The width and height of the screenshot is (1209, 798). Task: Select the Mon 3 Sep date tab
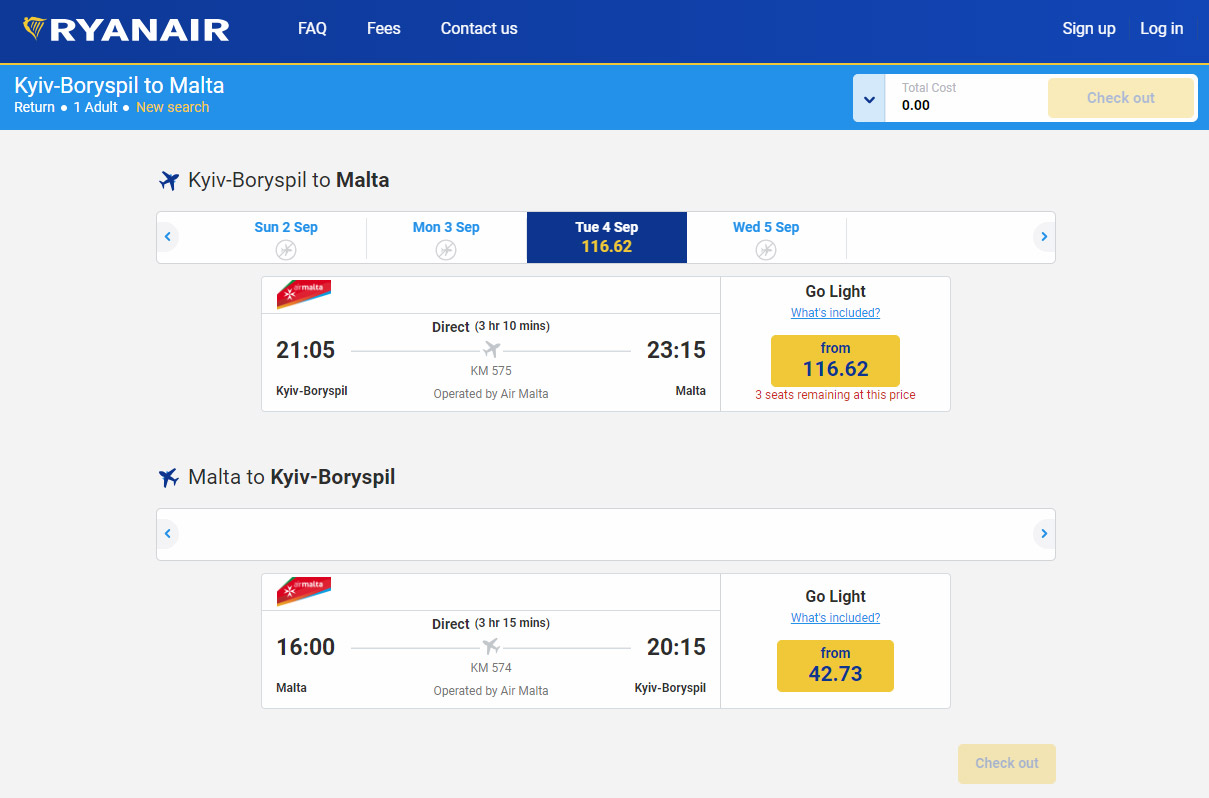[x=446, y=238]
